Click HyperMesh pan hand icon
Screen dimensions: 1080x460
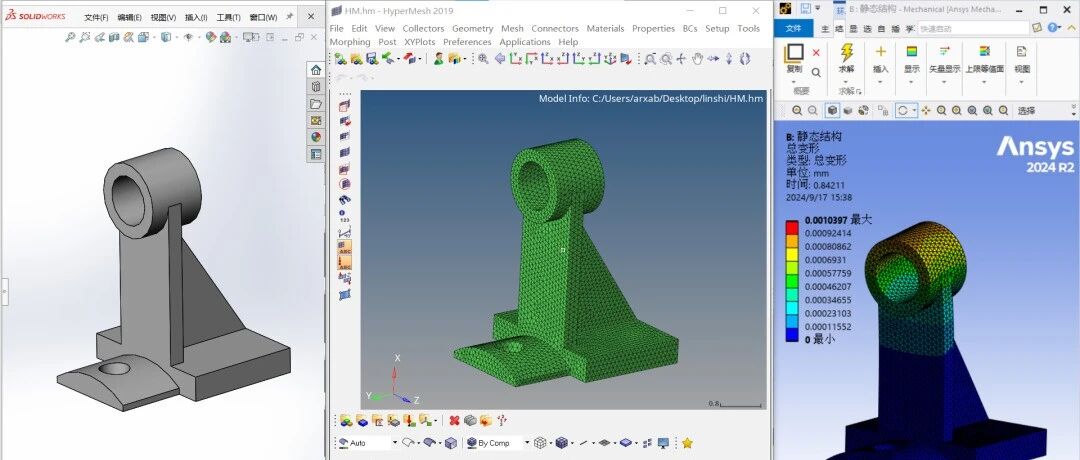[698, 59]
